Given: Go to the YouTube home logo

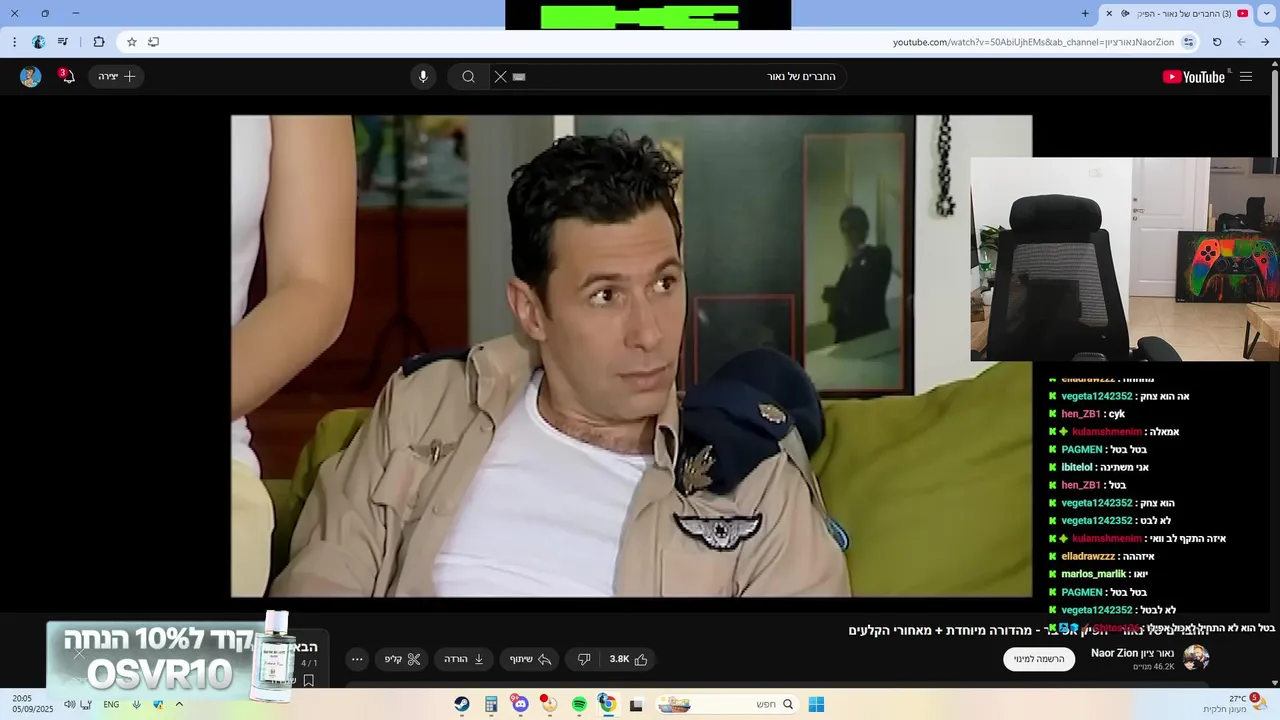Looking at the screenshot, I should point(1194,77).
